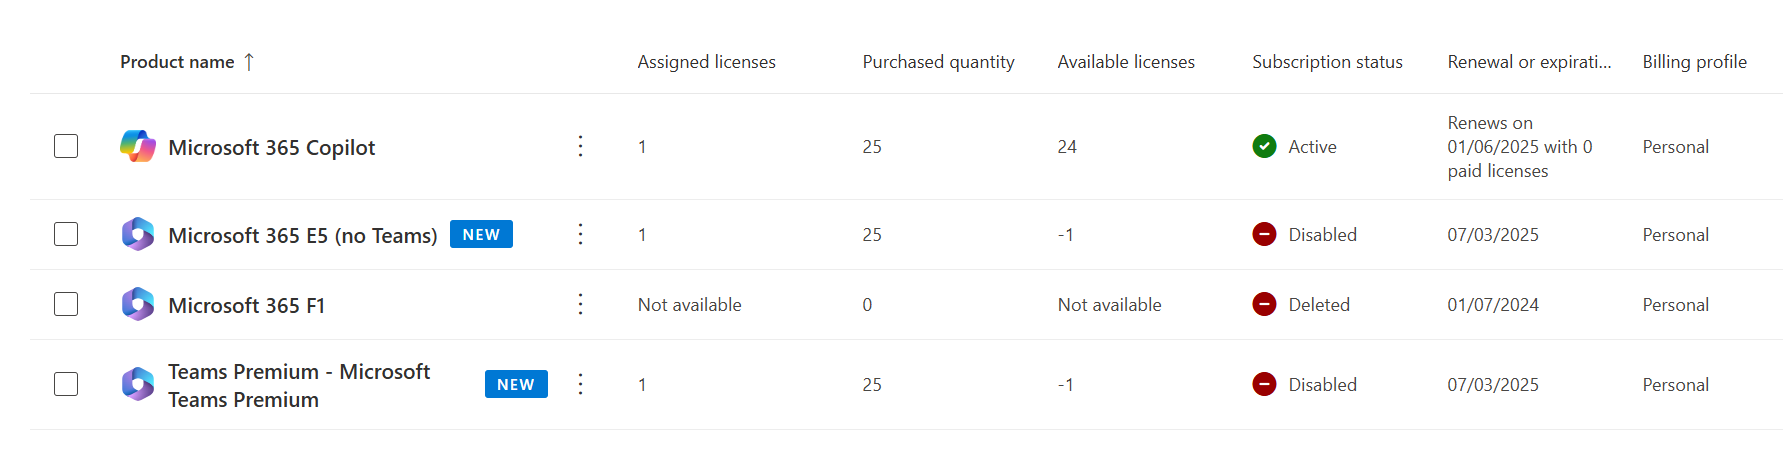Sort by the Assigned licenses column header
Image resolution: width=1783 pixels, height=457 pixels.
coord(706,62)
